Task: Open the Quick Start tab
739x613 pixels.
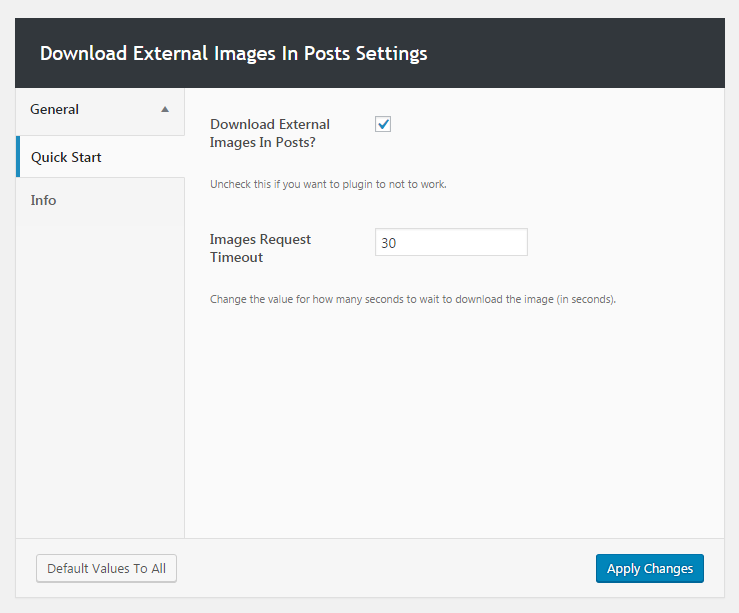Action: (x=67, y=157)
